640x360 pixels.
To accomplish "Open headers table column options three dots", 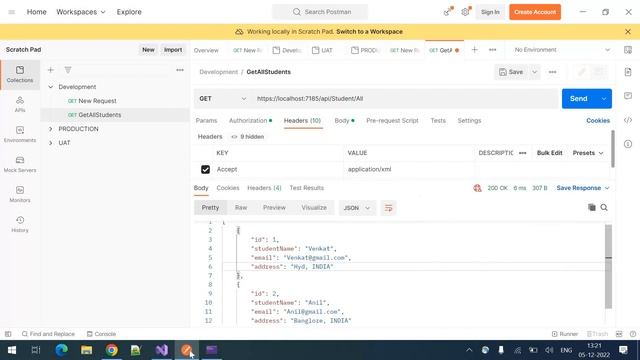I will pos(522,153).
